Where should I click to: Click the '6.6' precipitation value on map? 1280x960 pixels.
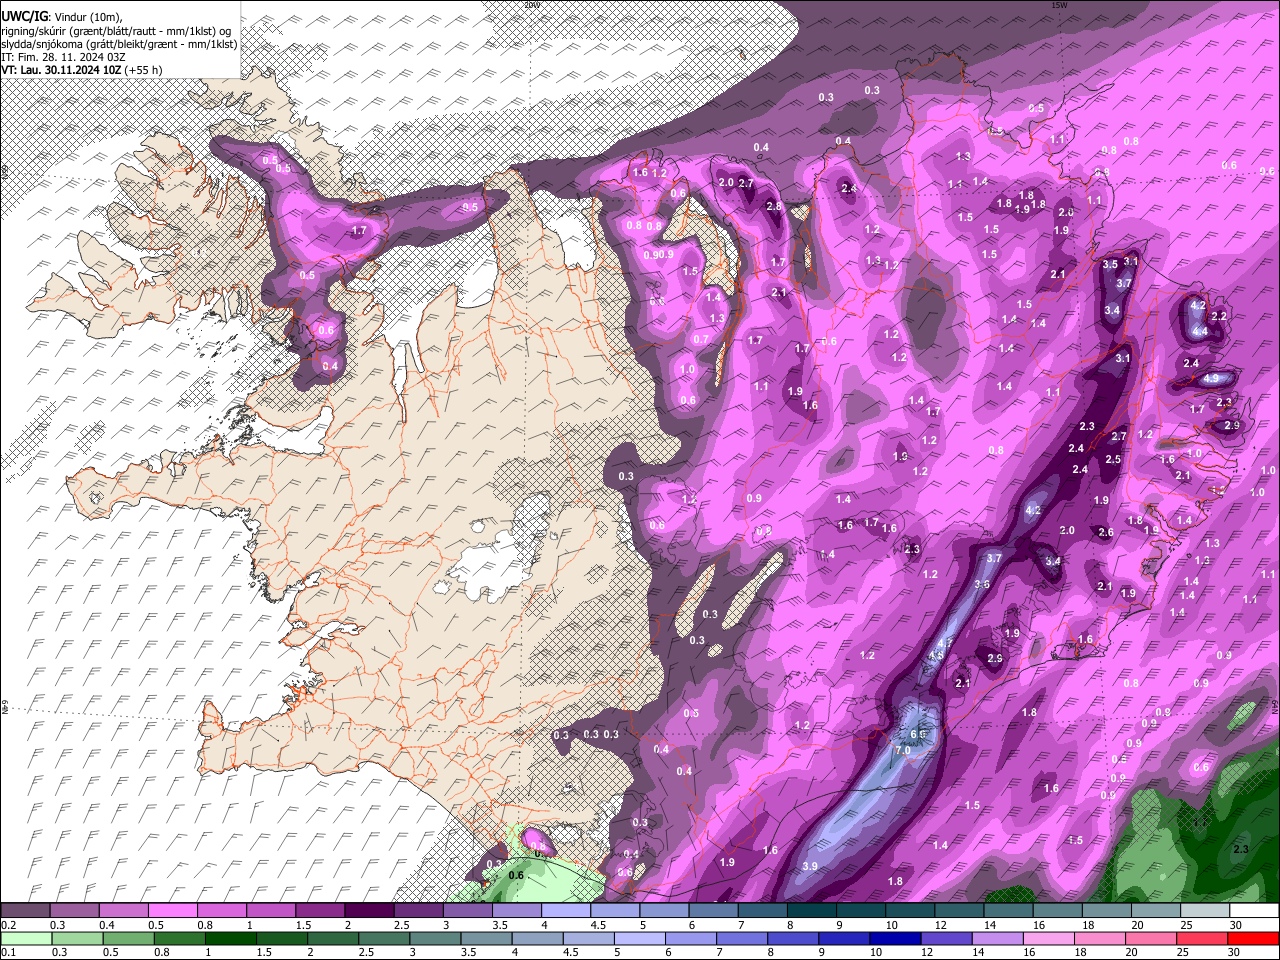click(919, 734)
